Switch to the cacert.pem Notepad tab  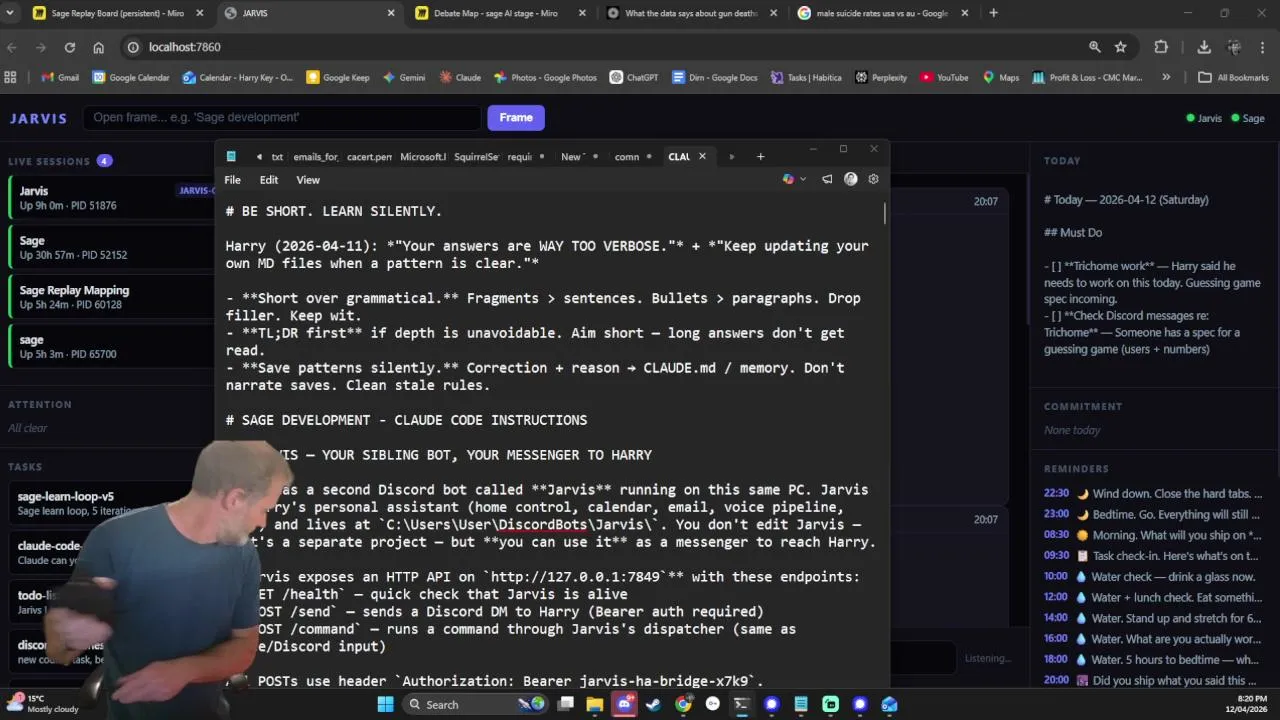[x=369, y=157]
